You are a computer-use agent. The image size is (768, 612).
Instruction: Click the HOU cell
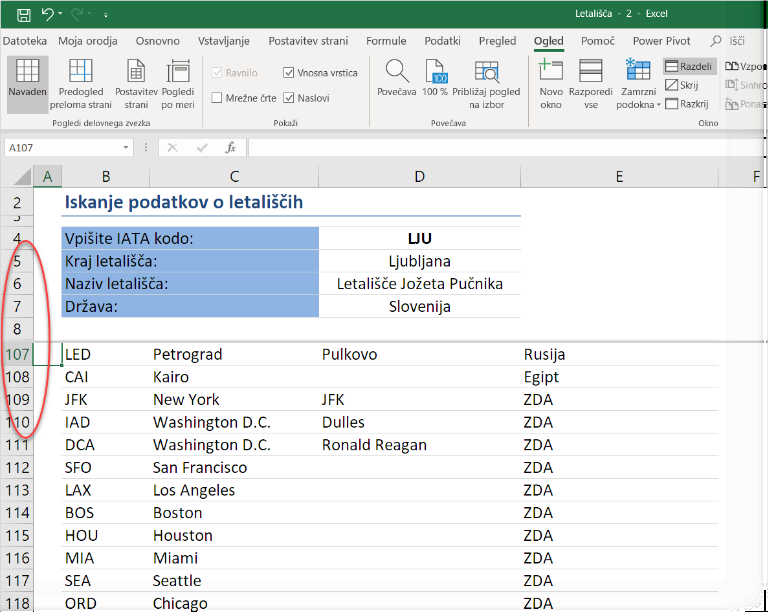pos(106,536)
